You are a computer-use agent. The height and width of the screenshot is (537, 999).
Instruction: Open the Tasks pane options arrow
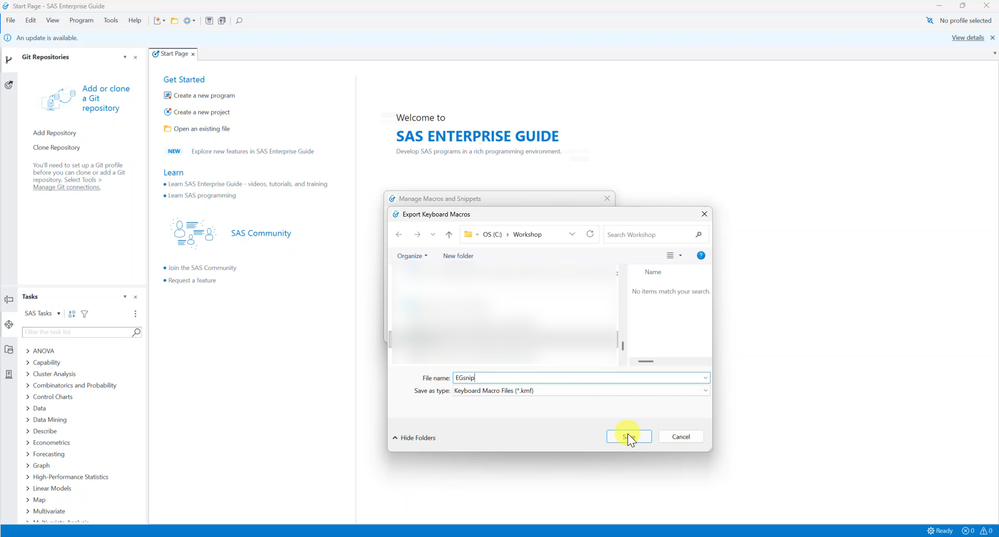point(125,297)
